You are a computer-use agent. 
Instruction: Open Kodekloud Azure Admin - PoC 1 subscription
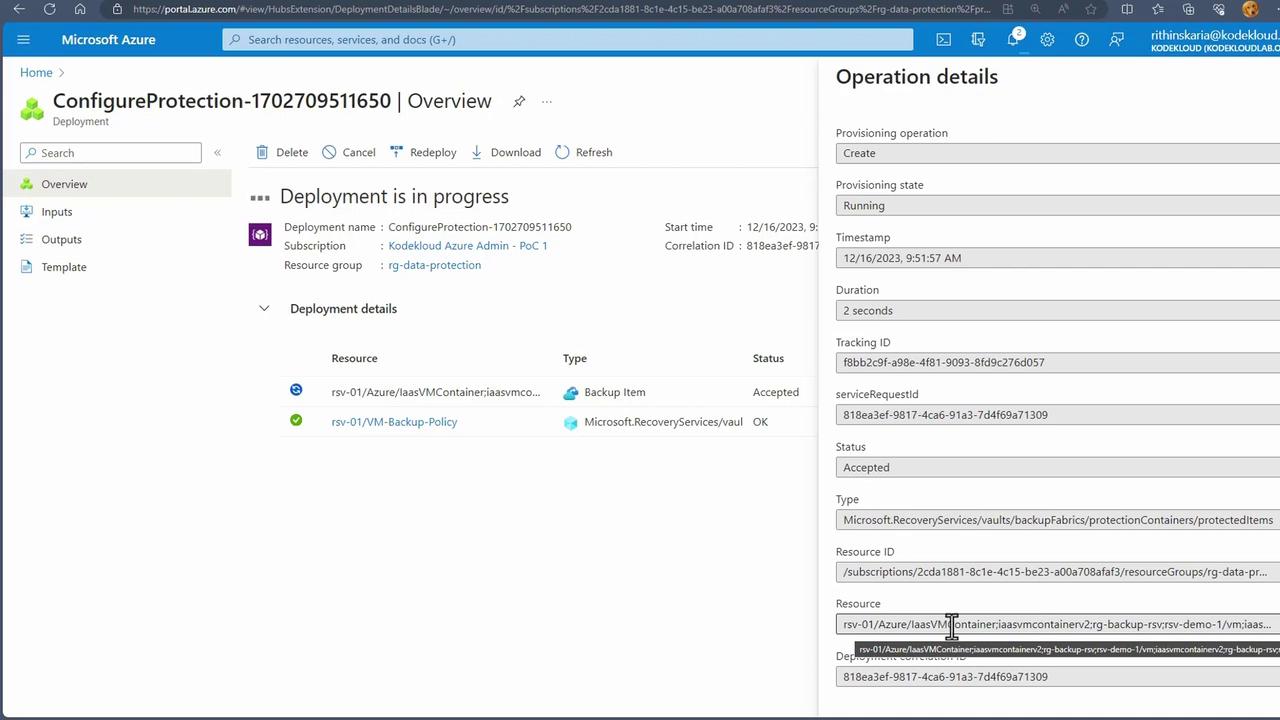pos(468,246)
